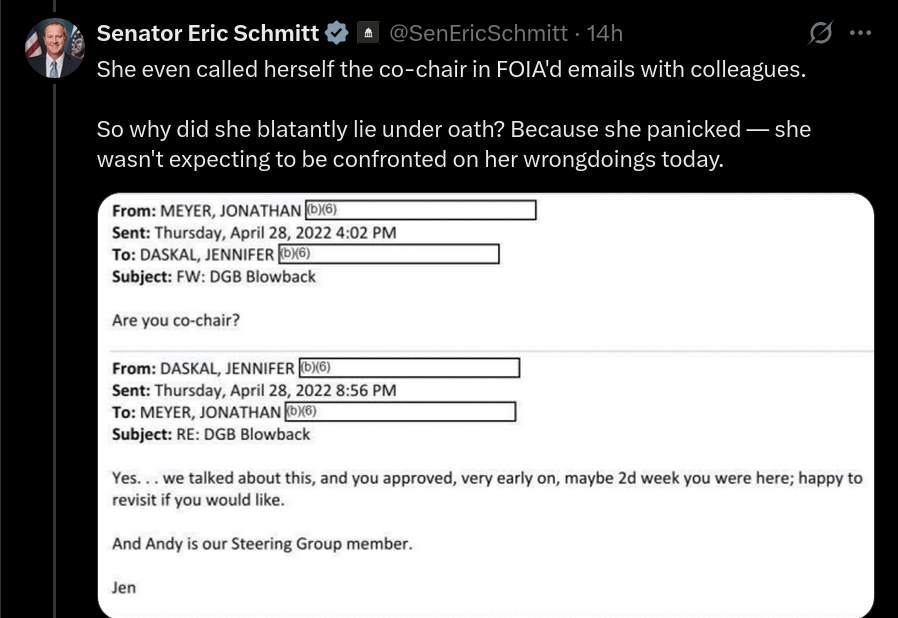Click the 'Steering Group member' sentence

262,544
